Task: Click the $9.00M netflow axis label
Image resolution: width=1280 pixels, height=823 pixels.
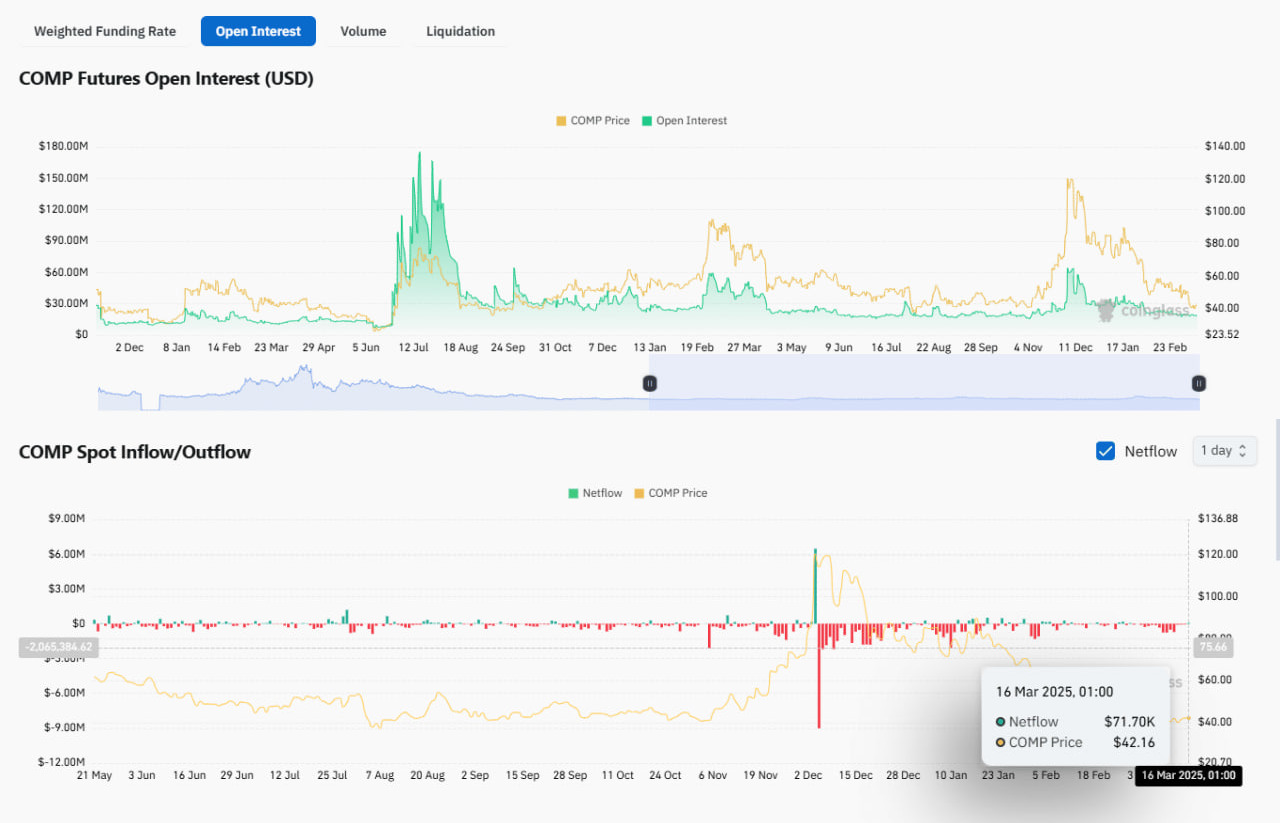Action: [67, 518]
